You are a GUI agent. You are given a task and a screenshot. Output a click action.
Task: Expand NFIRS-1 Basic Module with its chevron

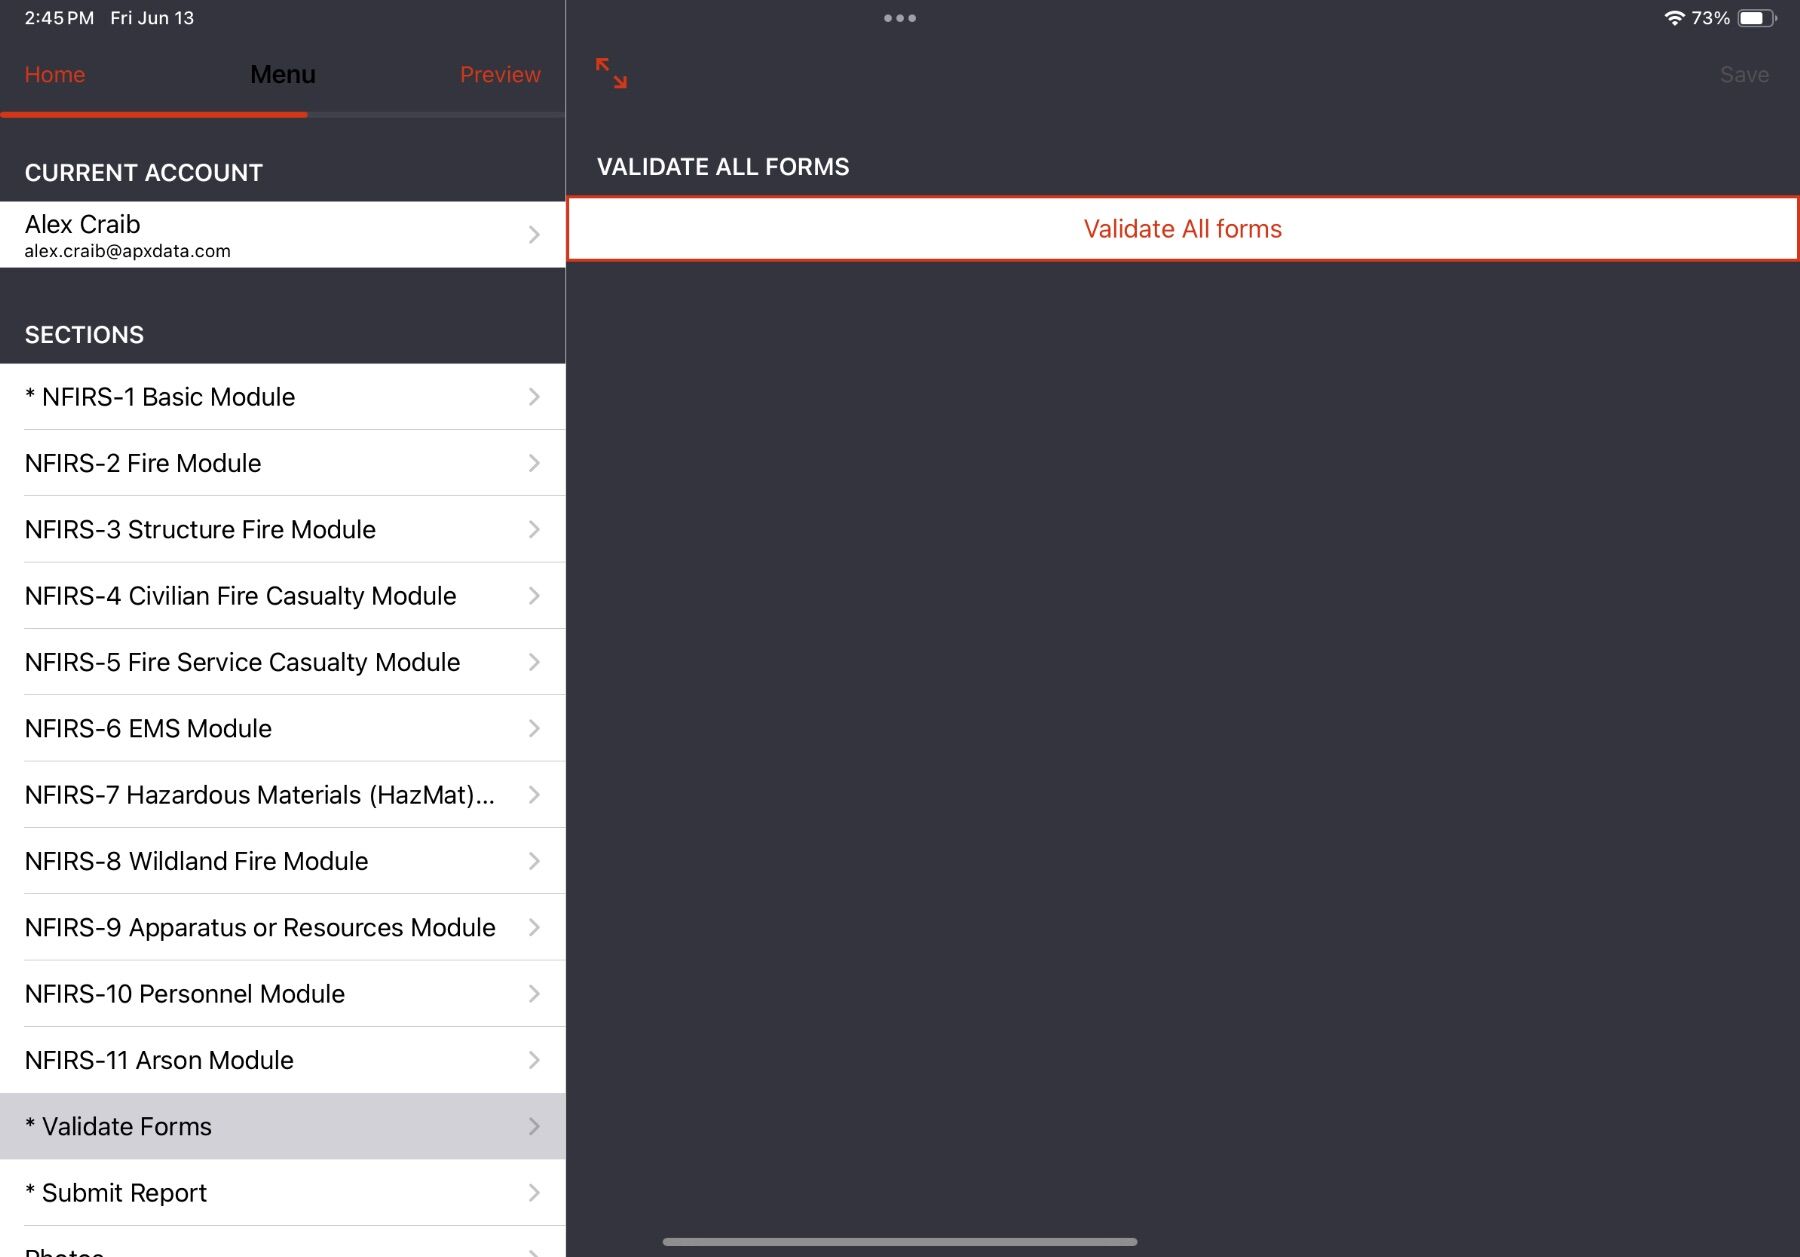click(x=533, y=396)
